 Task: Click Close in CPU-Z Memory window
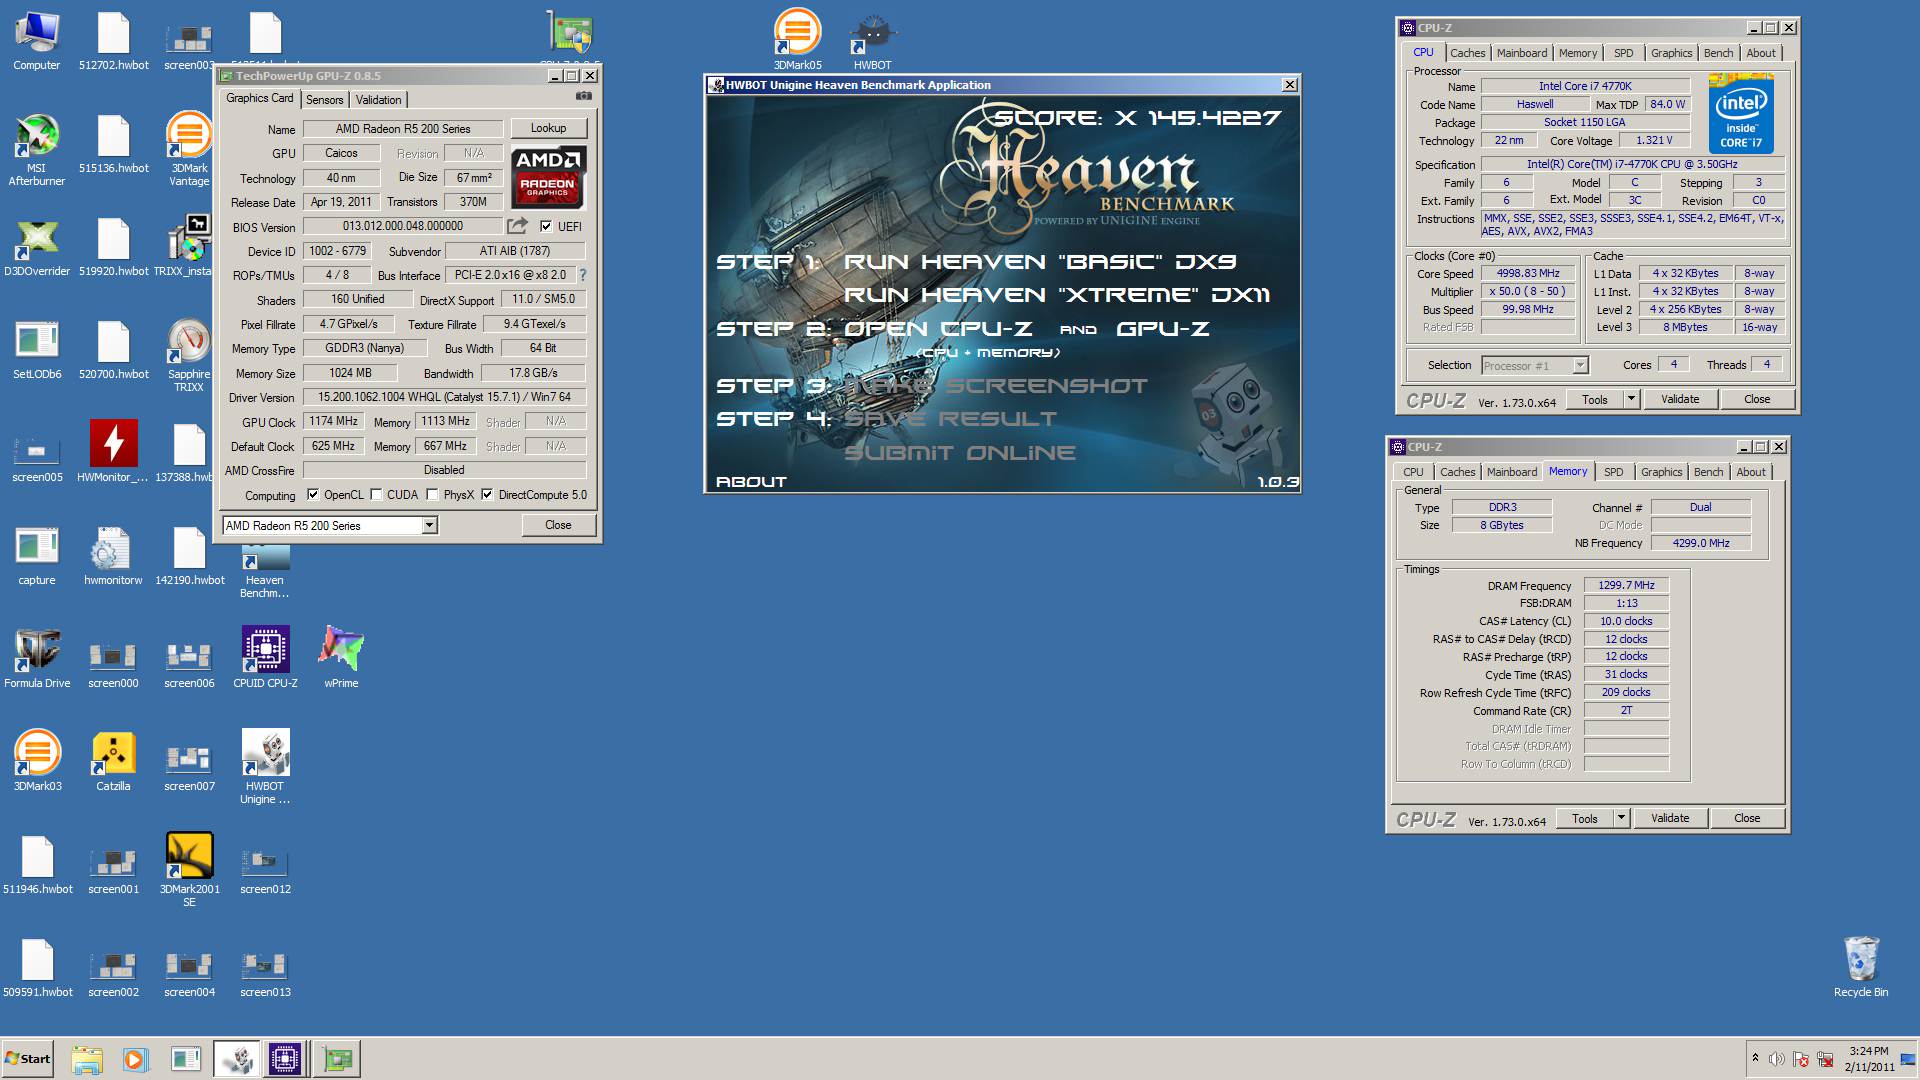pos(1747,818)
